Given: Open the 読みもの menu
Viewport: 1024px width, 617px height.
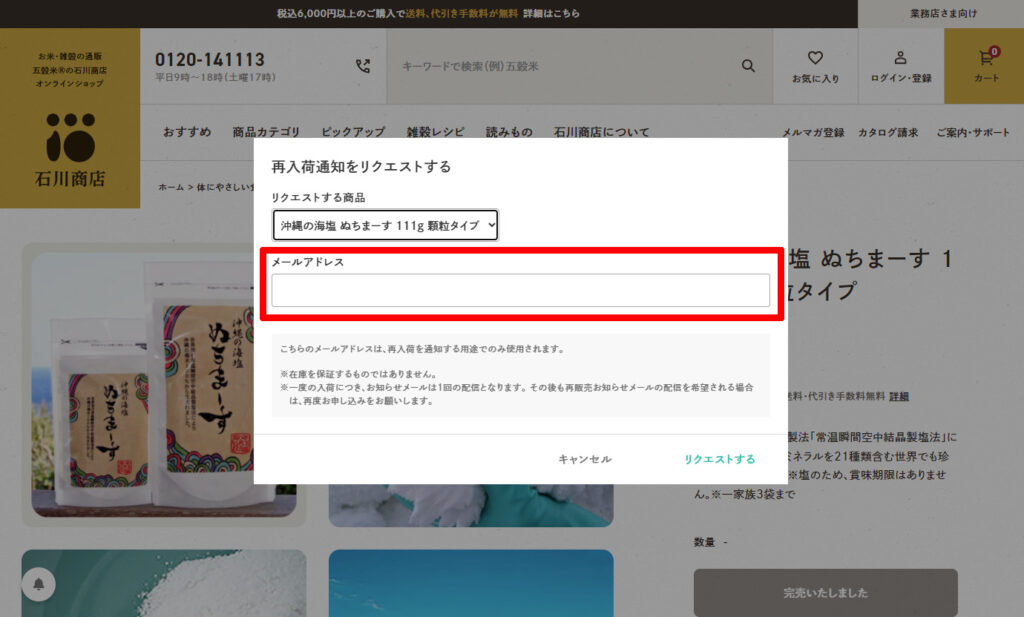Looking at the screenshot, I should click(x=509, y=132).
